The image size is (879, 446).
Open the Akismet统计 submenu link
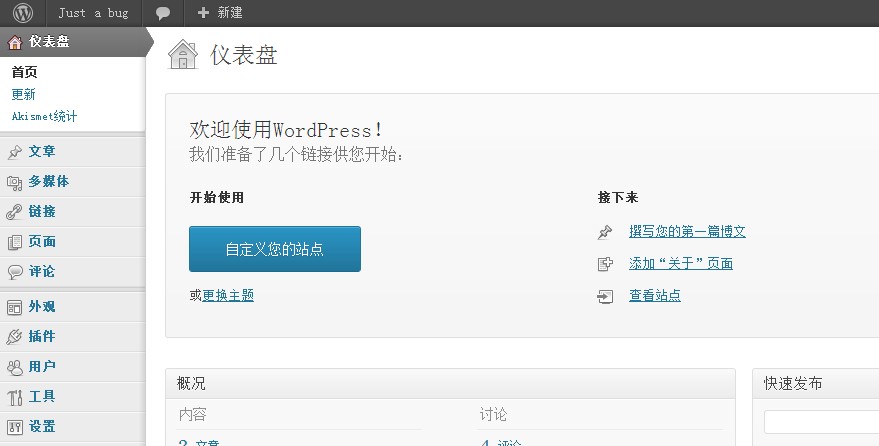(44, 117)
